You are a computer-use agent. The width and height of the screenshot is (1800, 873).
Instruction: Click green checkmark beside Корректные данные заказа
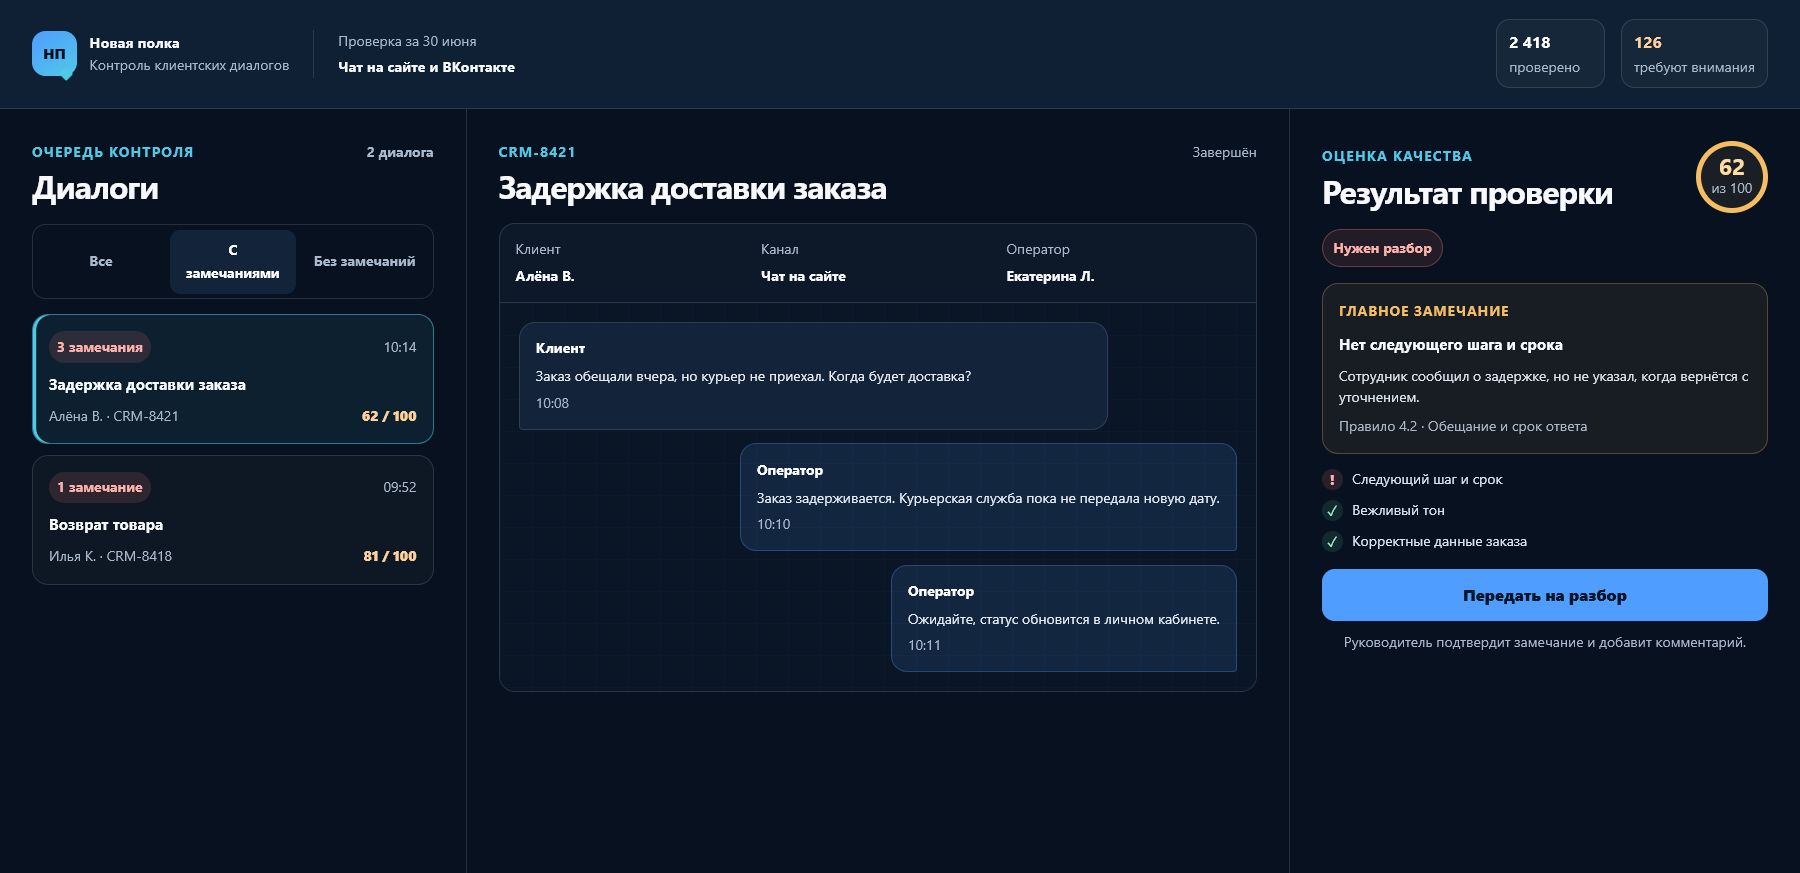(1332, 541)
